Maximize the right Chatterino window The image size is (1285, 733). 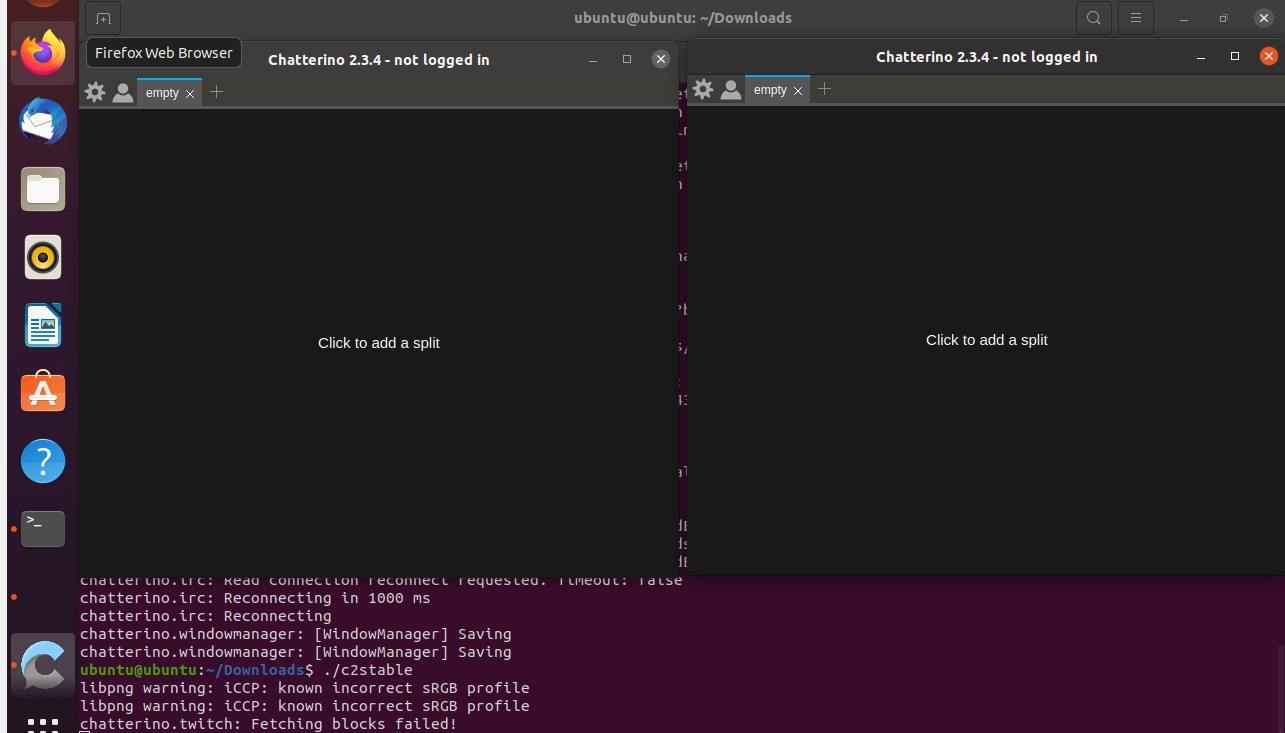[x=1235, y=56]
